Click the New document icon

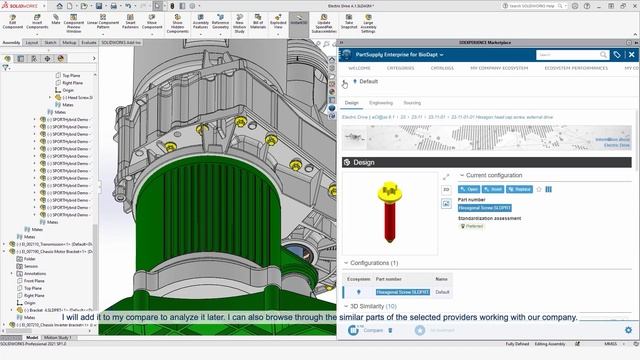69,6
